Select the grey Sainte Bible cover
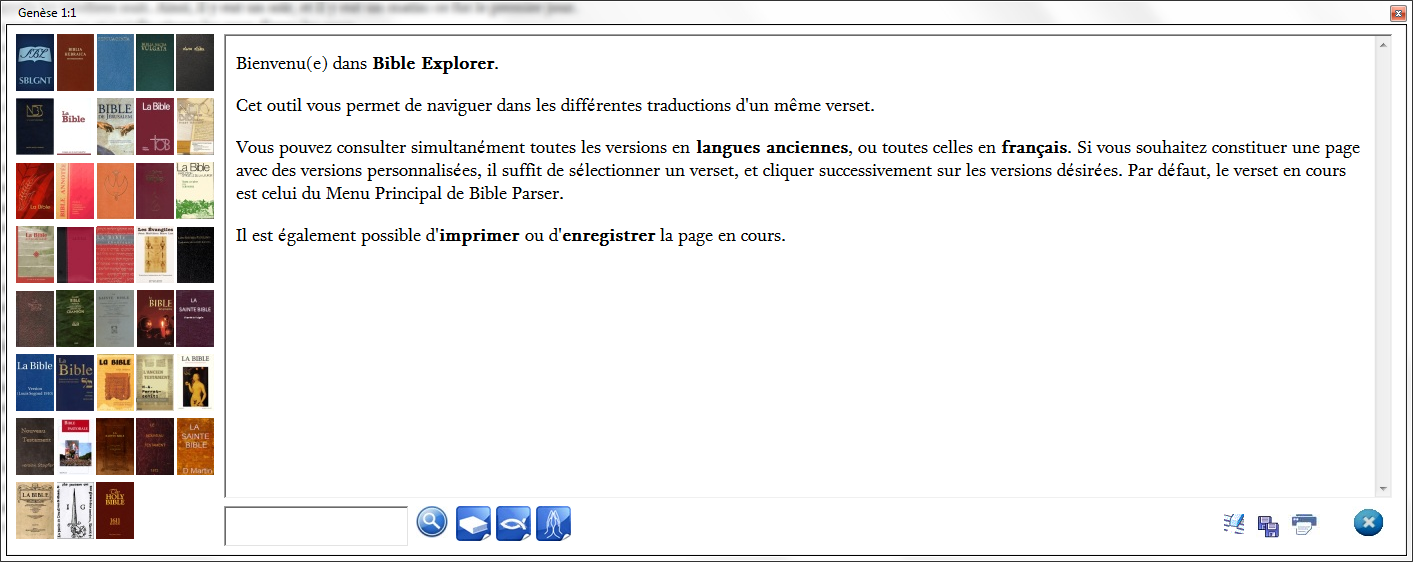1413x562 pixels. click(115, 319)
